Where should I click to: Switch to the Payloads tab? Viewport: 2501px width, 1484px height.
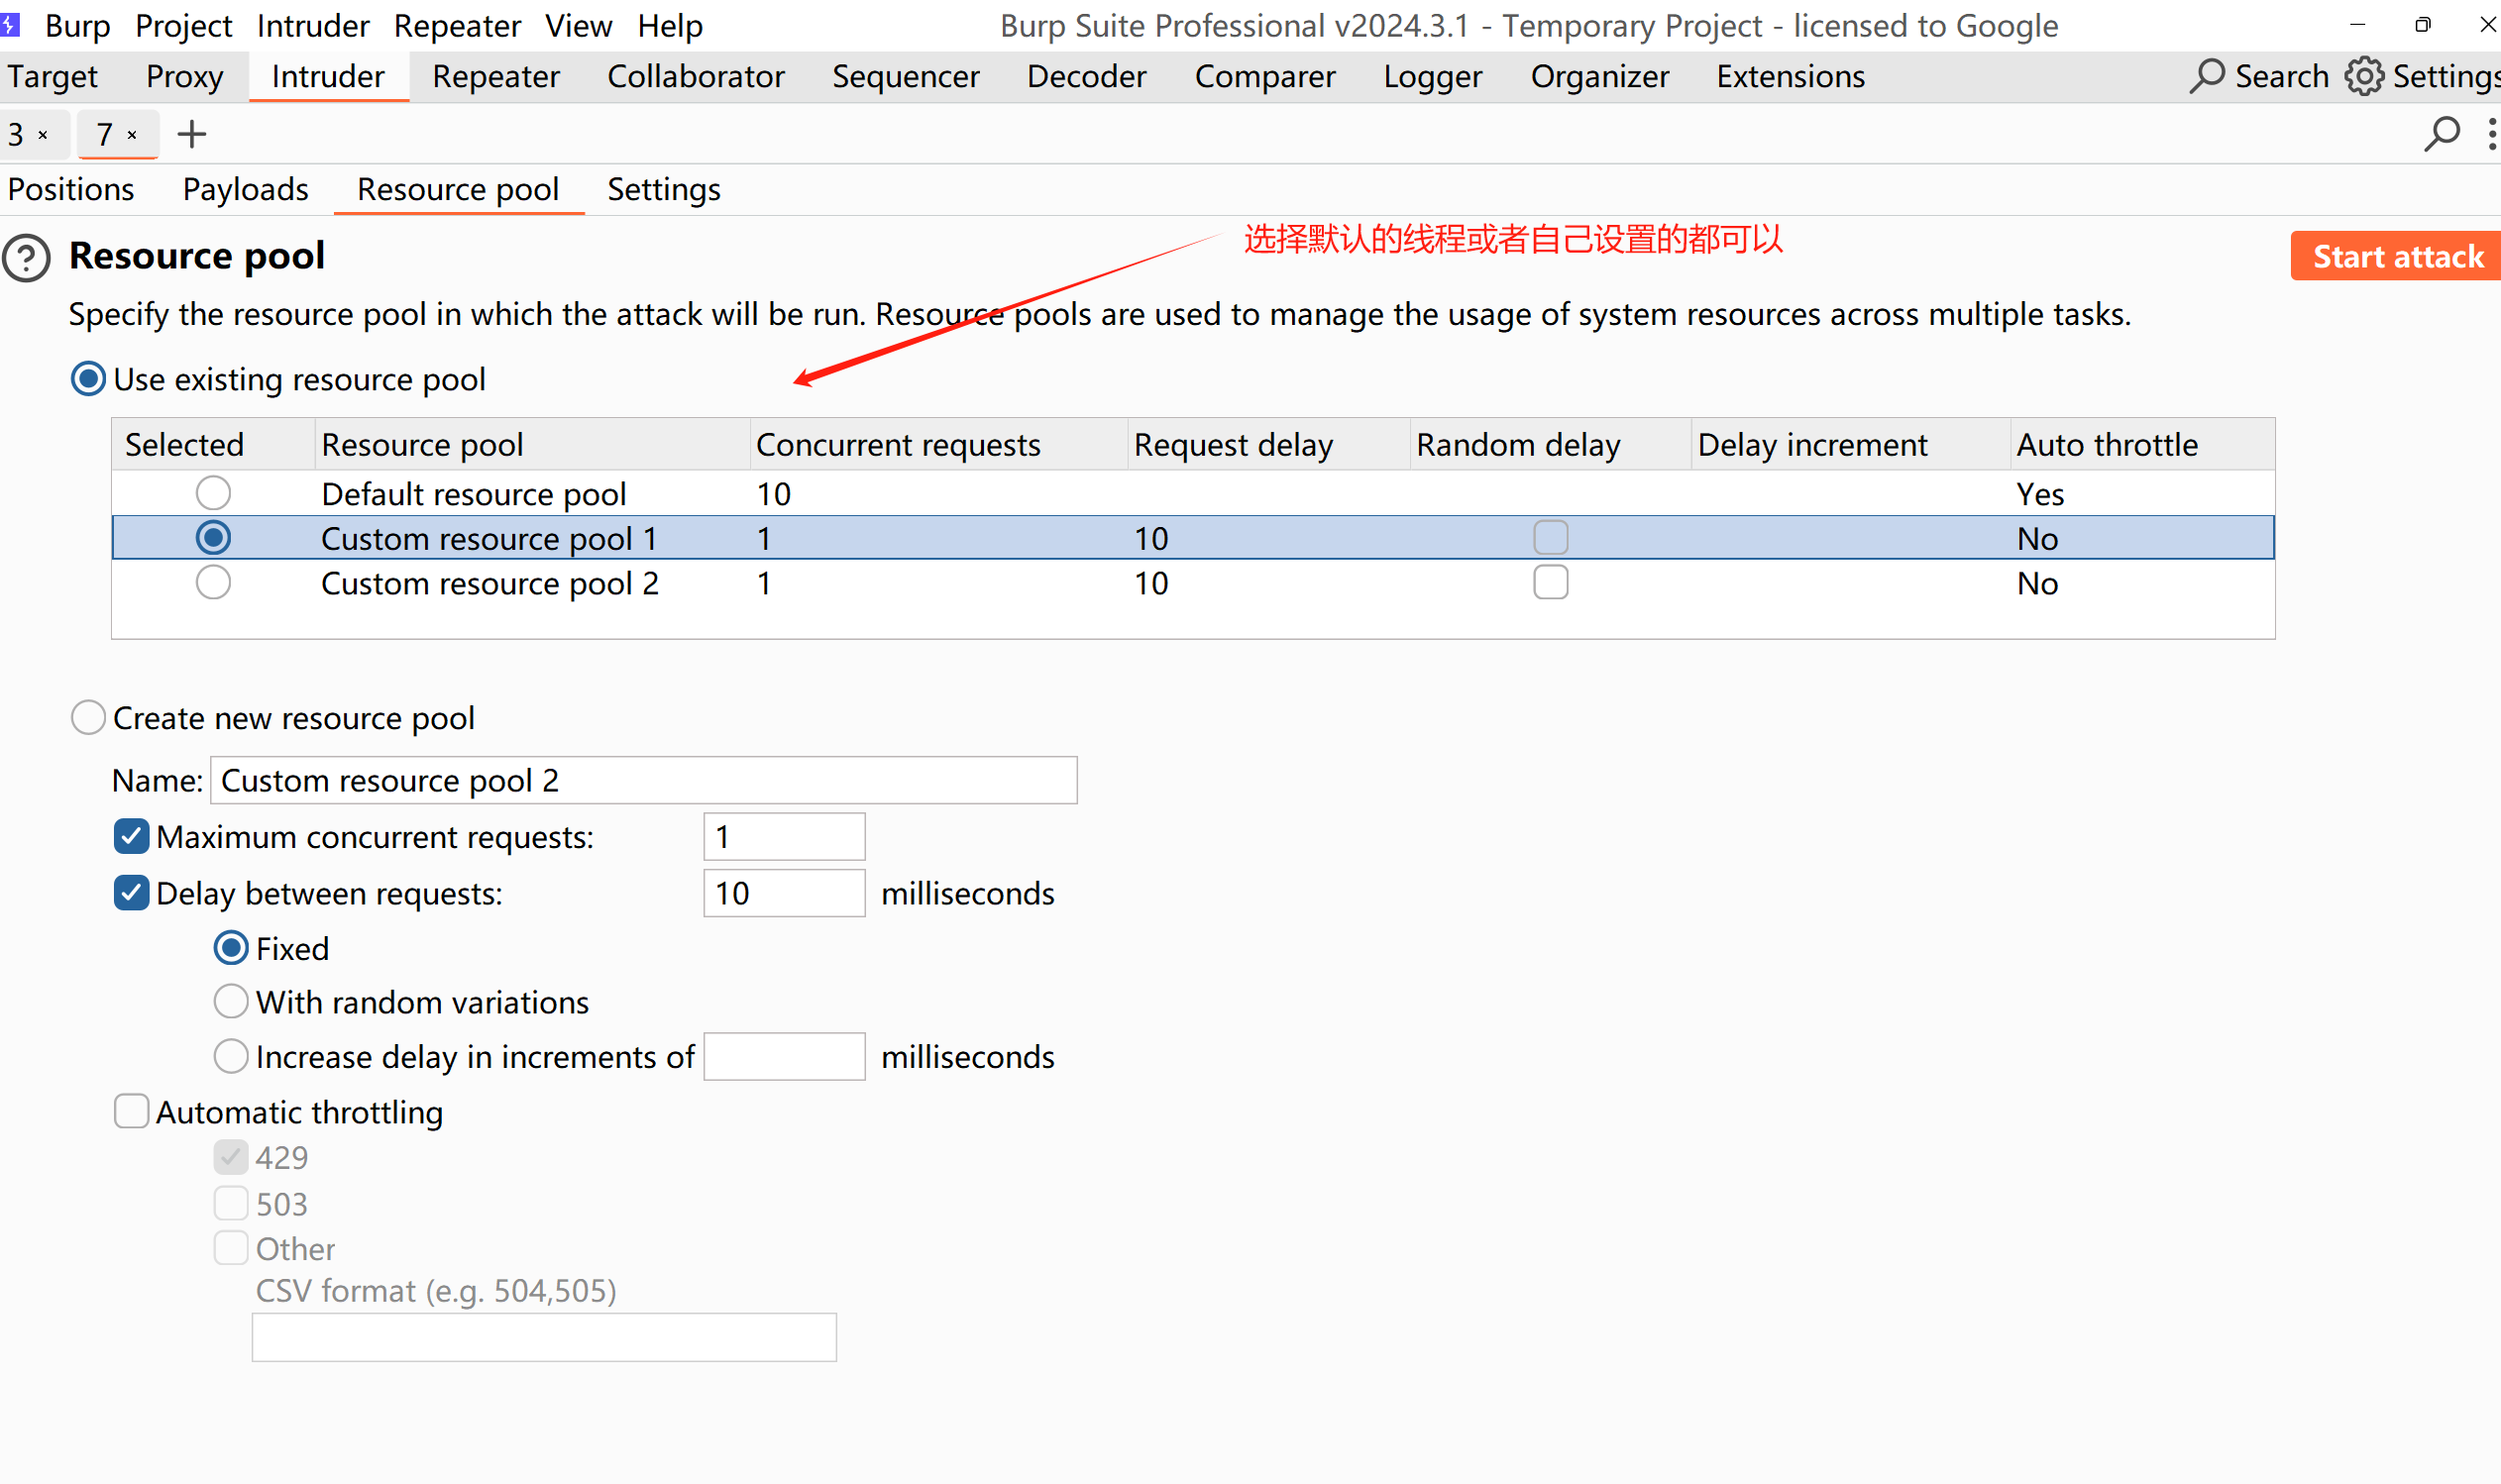coord(245,189)
